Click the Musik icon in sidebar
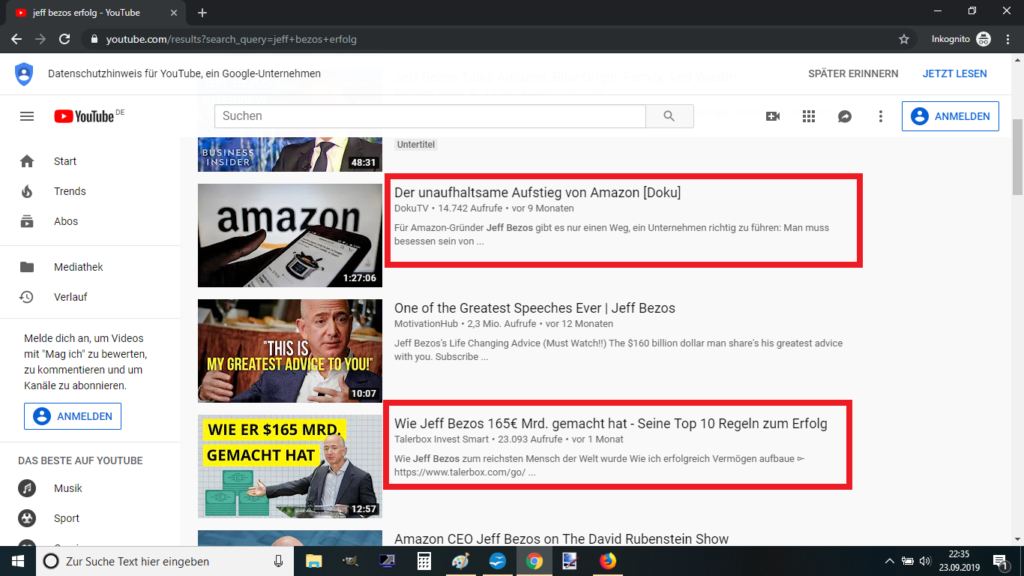The image size is (1024, 576). (x=27, y=488)
